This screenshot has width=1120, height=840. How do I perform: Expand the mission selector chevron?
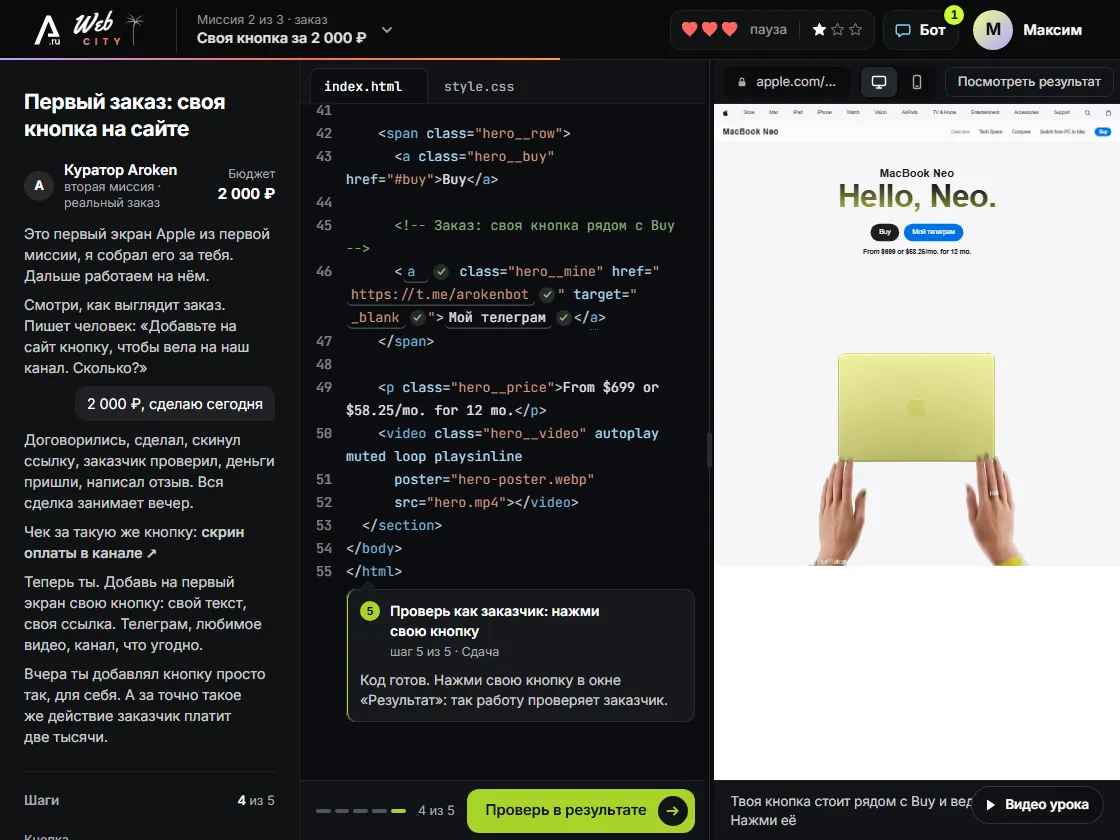[387, 30]
